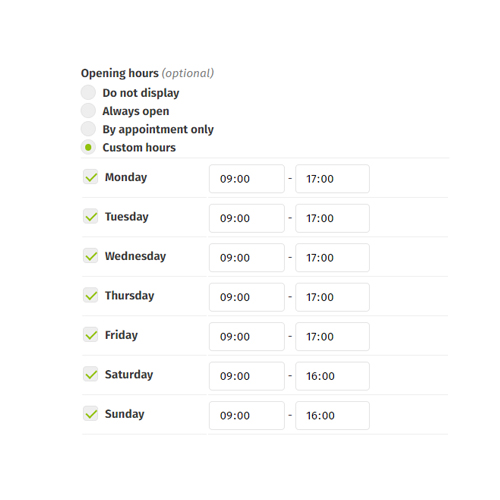Image resolution: width=500 pixels, height=500 pixels.
Task: Disable the Wednesday checkbox
Action: [90, 256]
